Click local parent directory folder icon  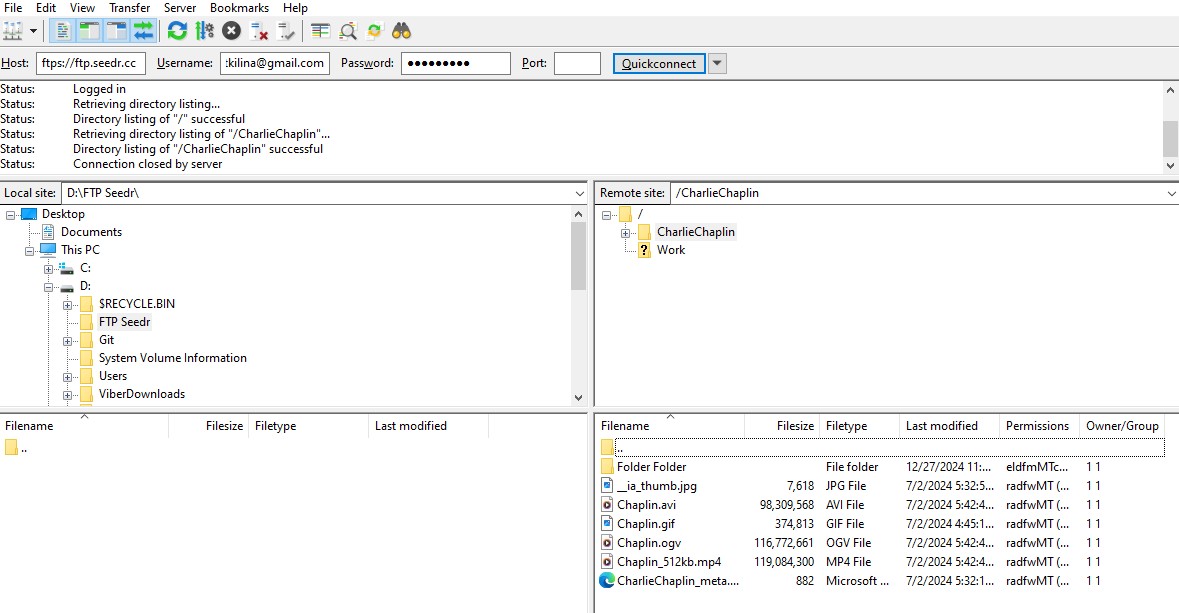click(11, 448)
